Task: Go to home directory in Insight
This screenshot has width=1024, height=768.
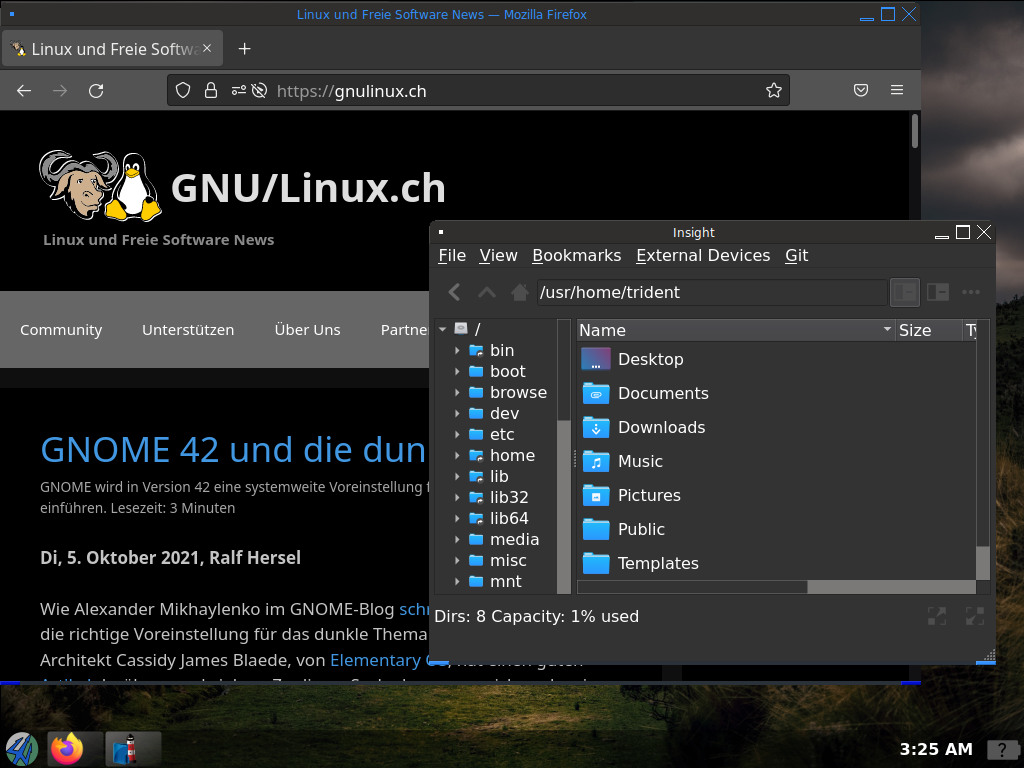Action: pyautogui.click(x=520, y=292)
